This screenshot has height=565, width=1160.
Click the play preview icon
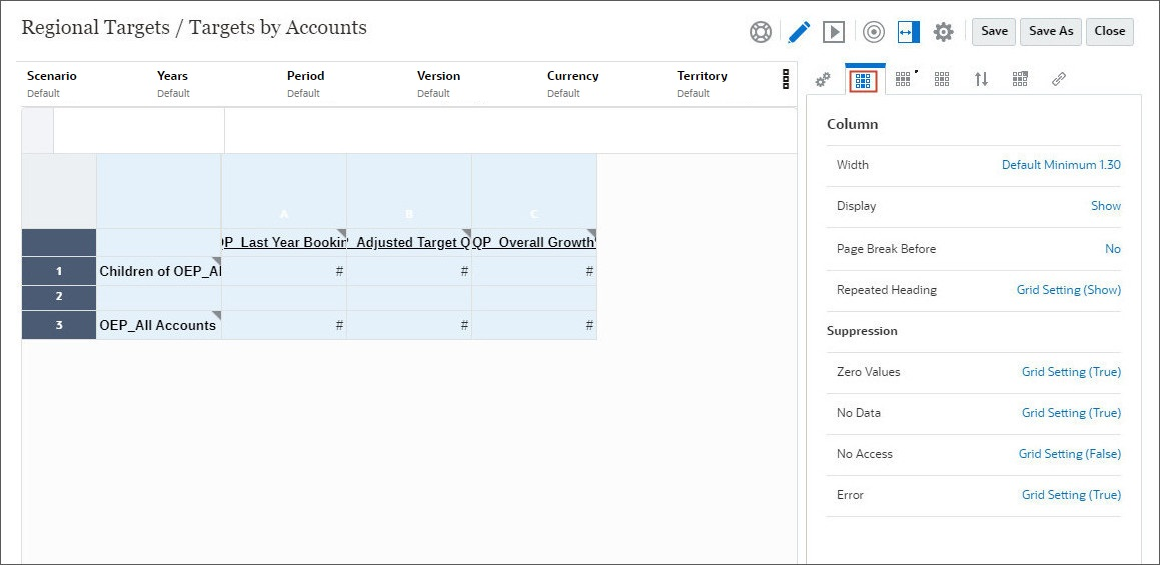(834, 32)
